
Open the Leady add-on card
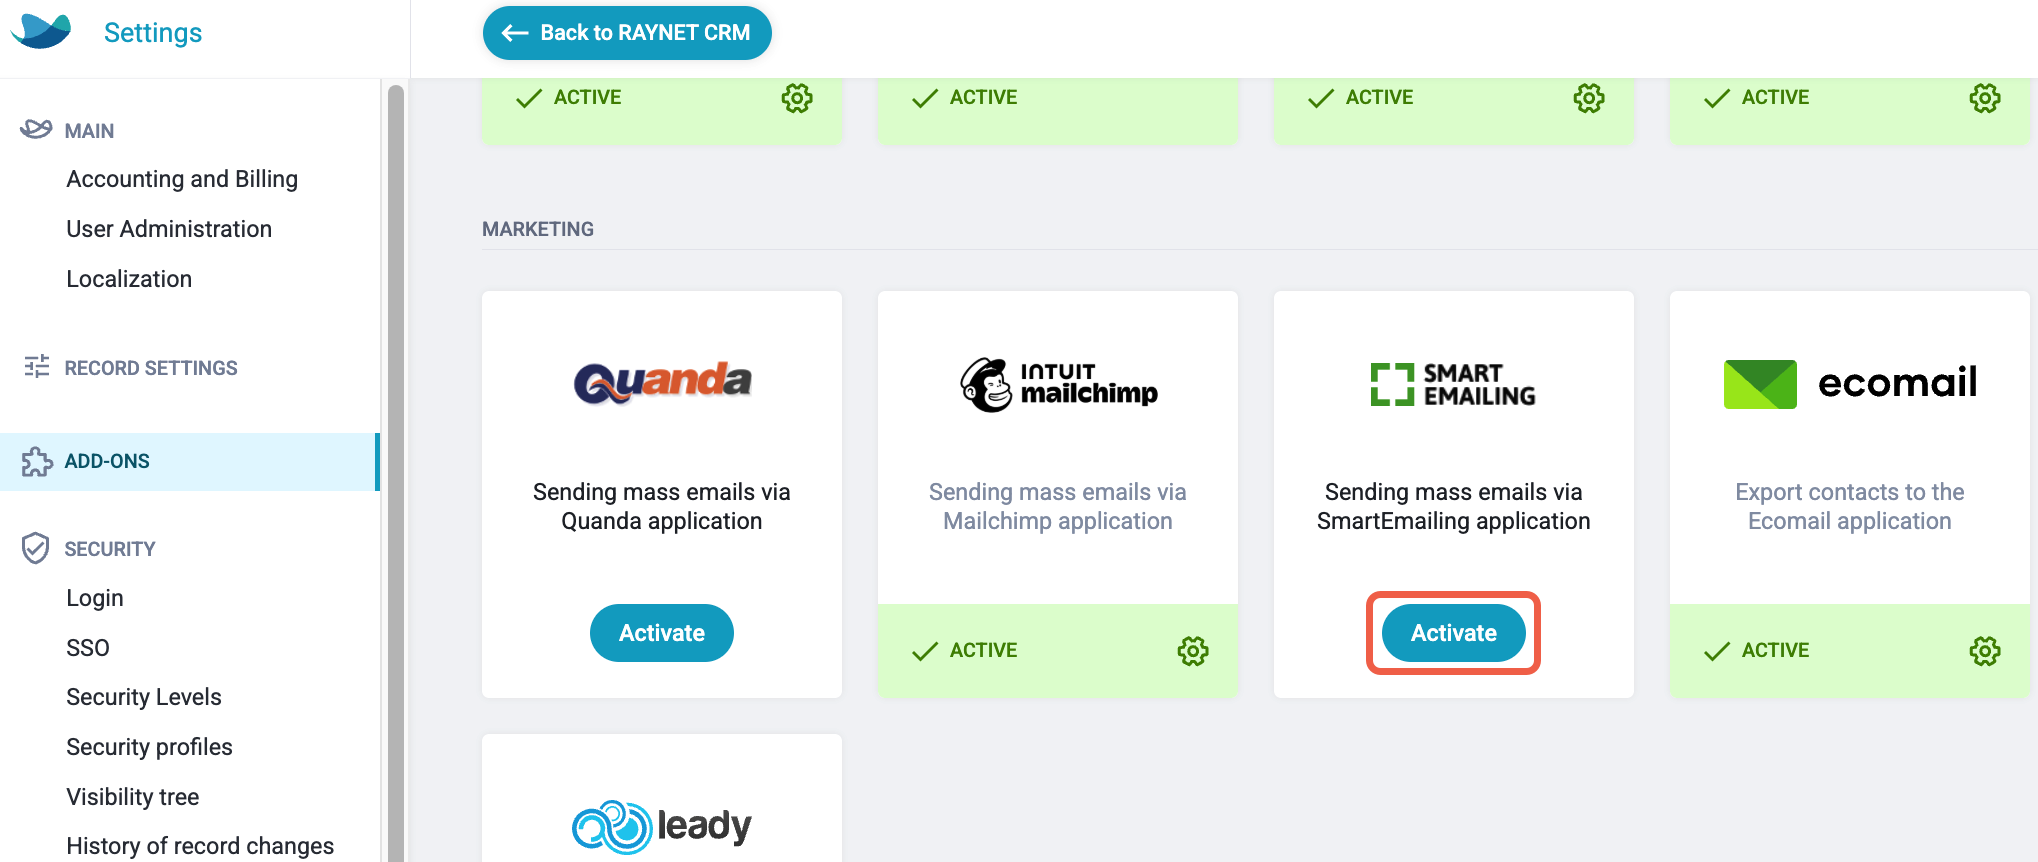tap(661, 798)
